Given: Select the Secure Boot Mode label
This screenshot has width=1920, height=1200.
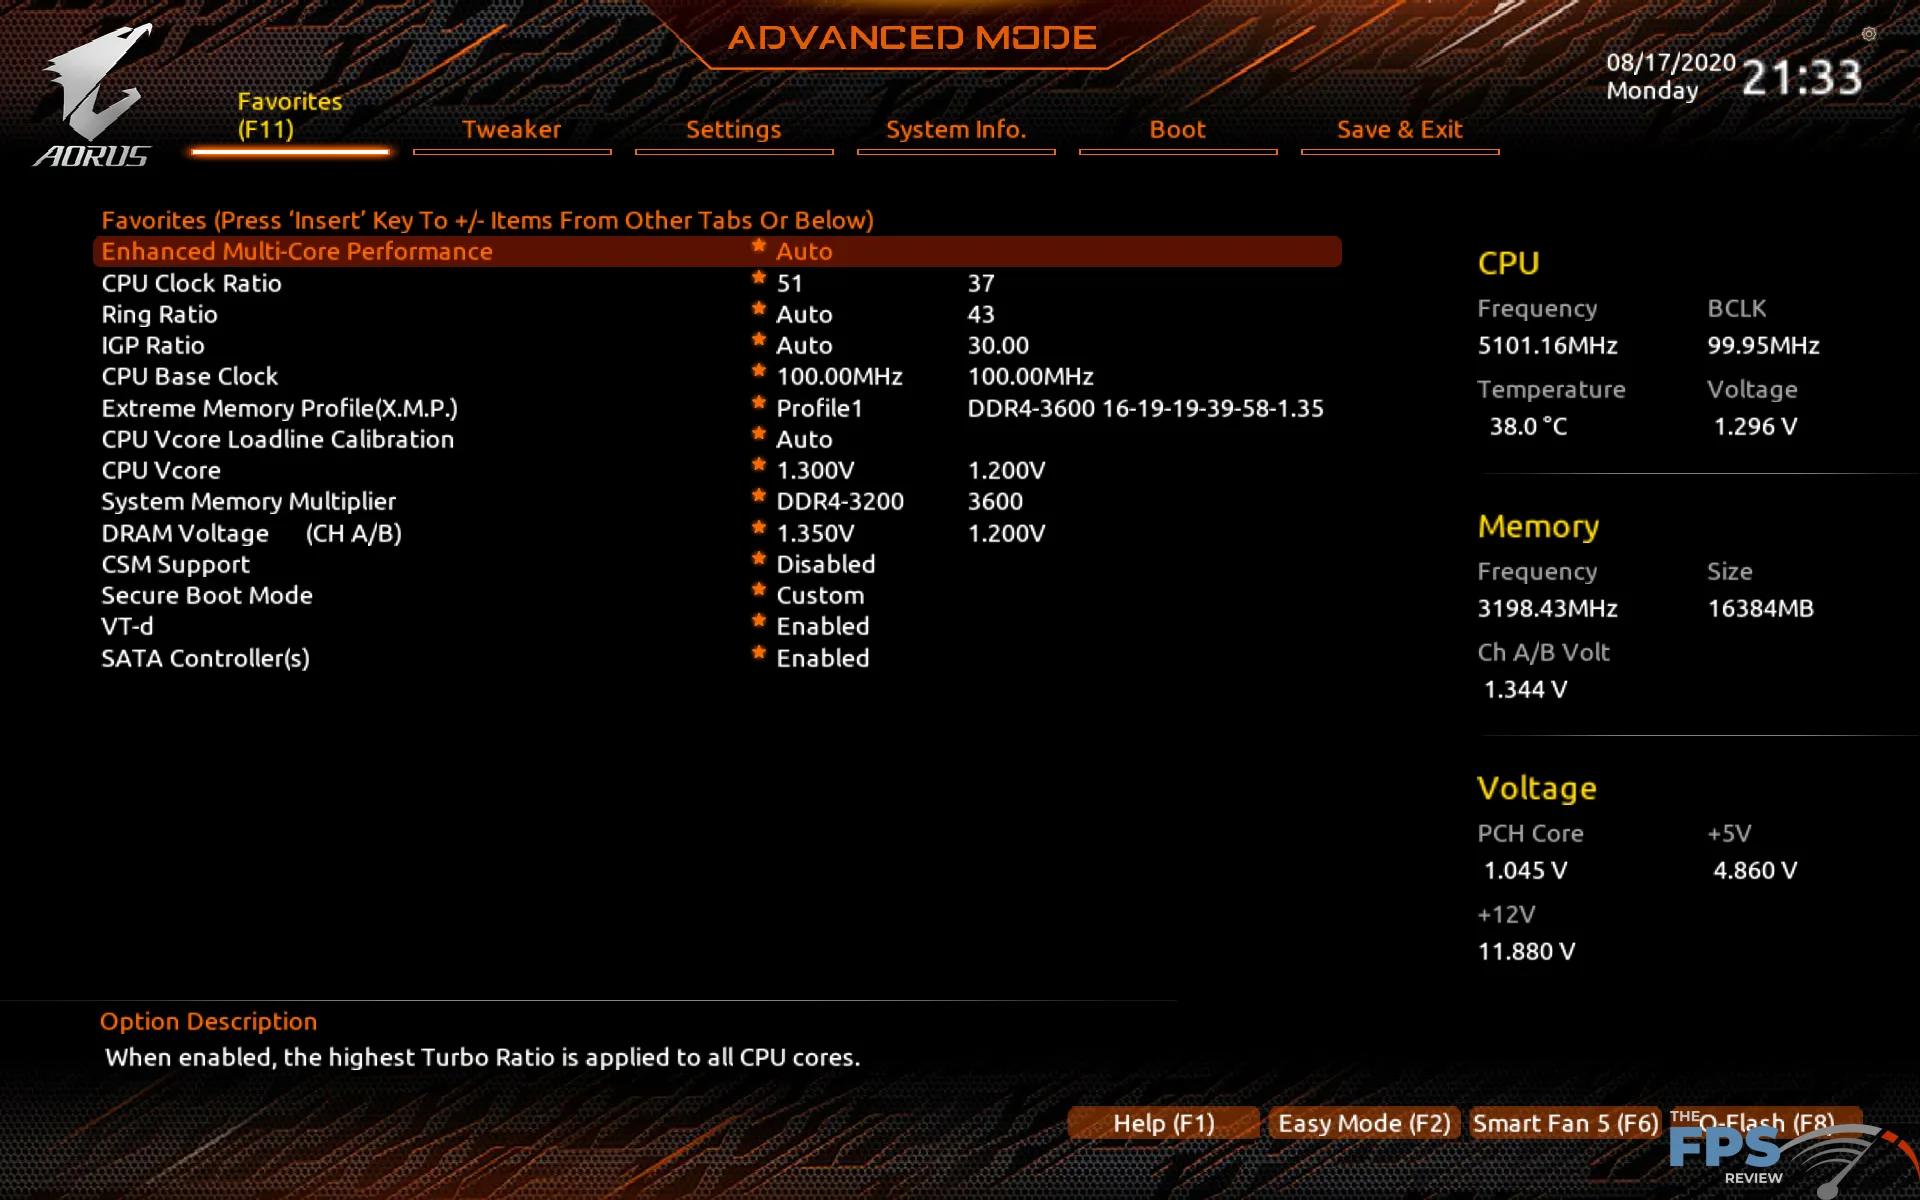Looking at the screenshot, I should [x=207, y=596].
